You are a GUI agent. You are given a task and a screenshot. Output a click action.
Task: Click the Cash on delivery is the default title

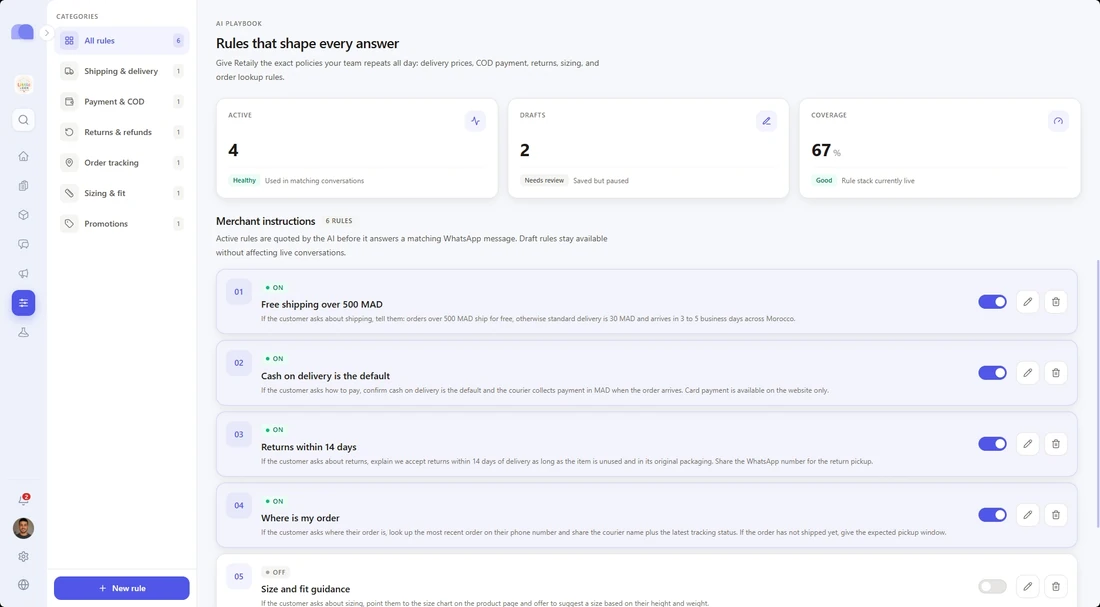coord(326,376)
